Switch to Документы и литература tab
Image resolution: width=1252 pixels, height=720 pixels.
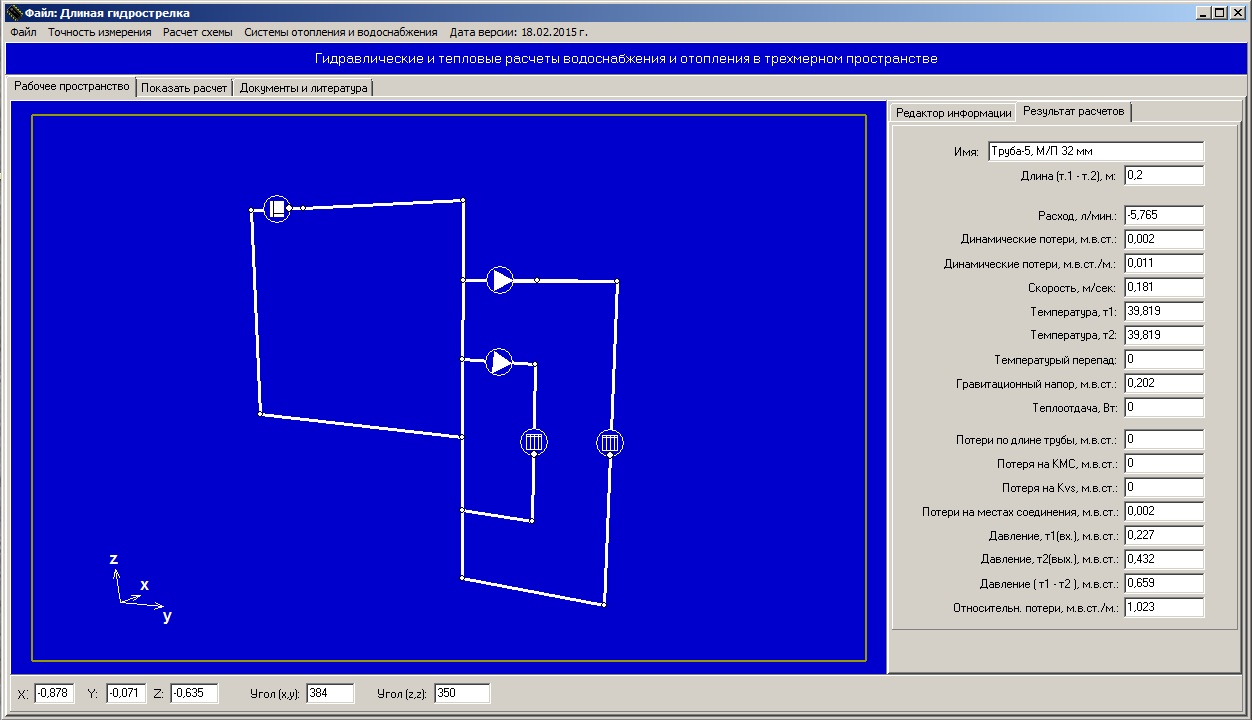coord(304,88)
